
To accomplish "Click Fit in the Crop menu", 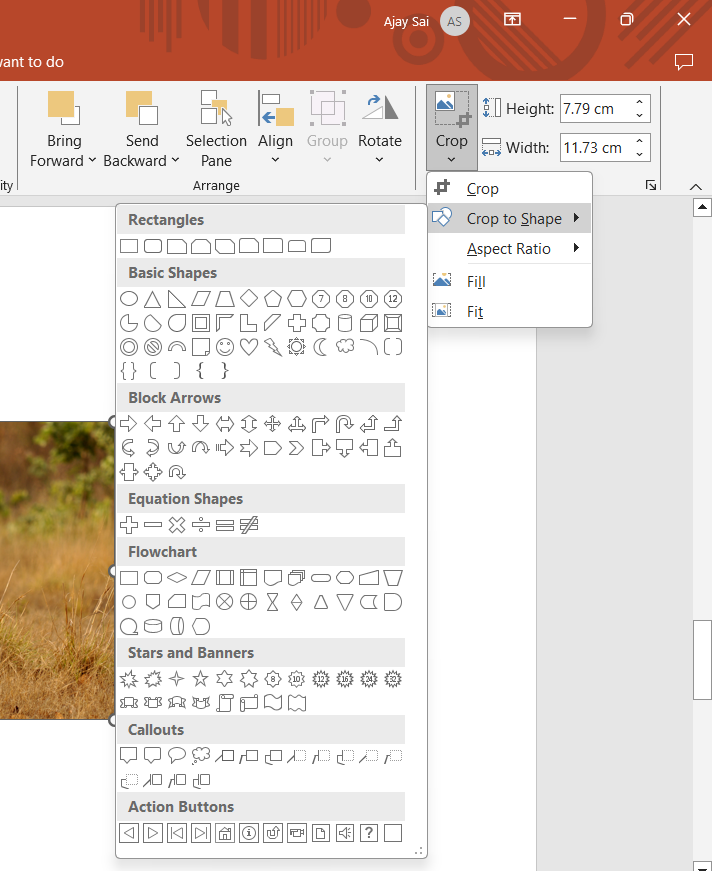I will pos(475,312).
